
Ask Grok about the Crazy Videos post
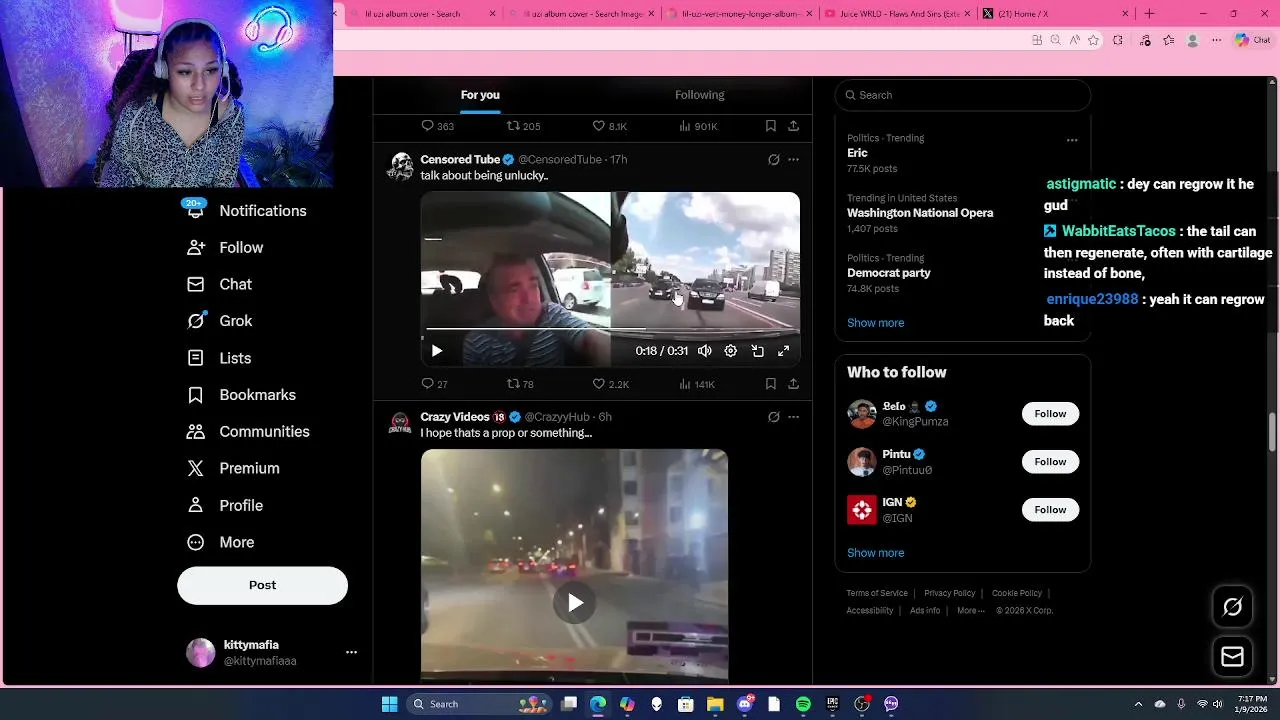(773, 417)
